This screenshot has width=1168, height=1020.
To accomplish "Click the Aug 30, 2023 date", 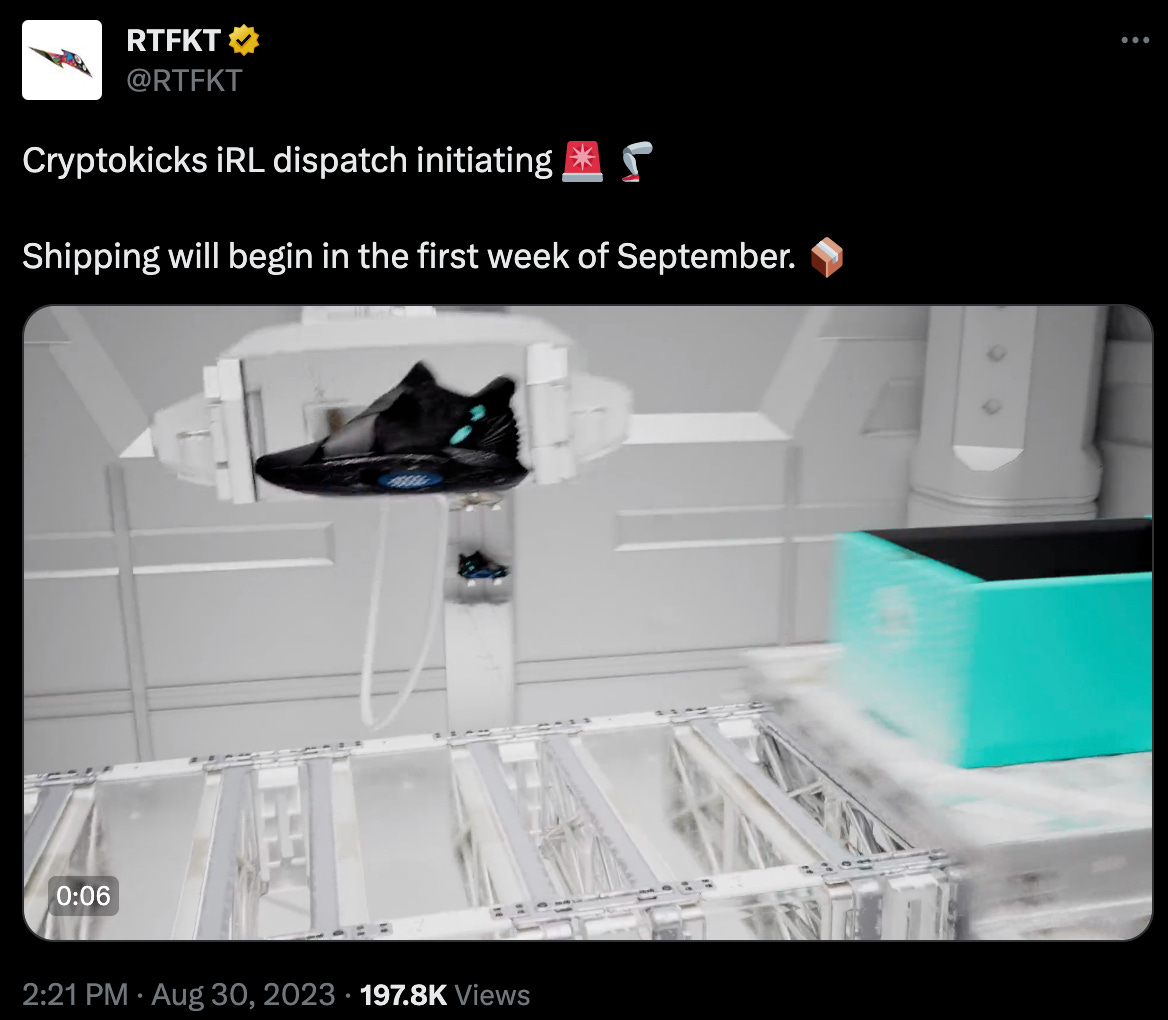I will (244, 995).
